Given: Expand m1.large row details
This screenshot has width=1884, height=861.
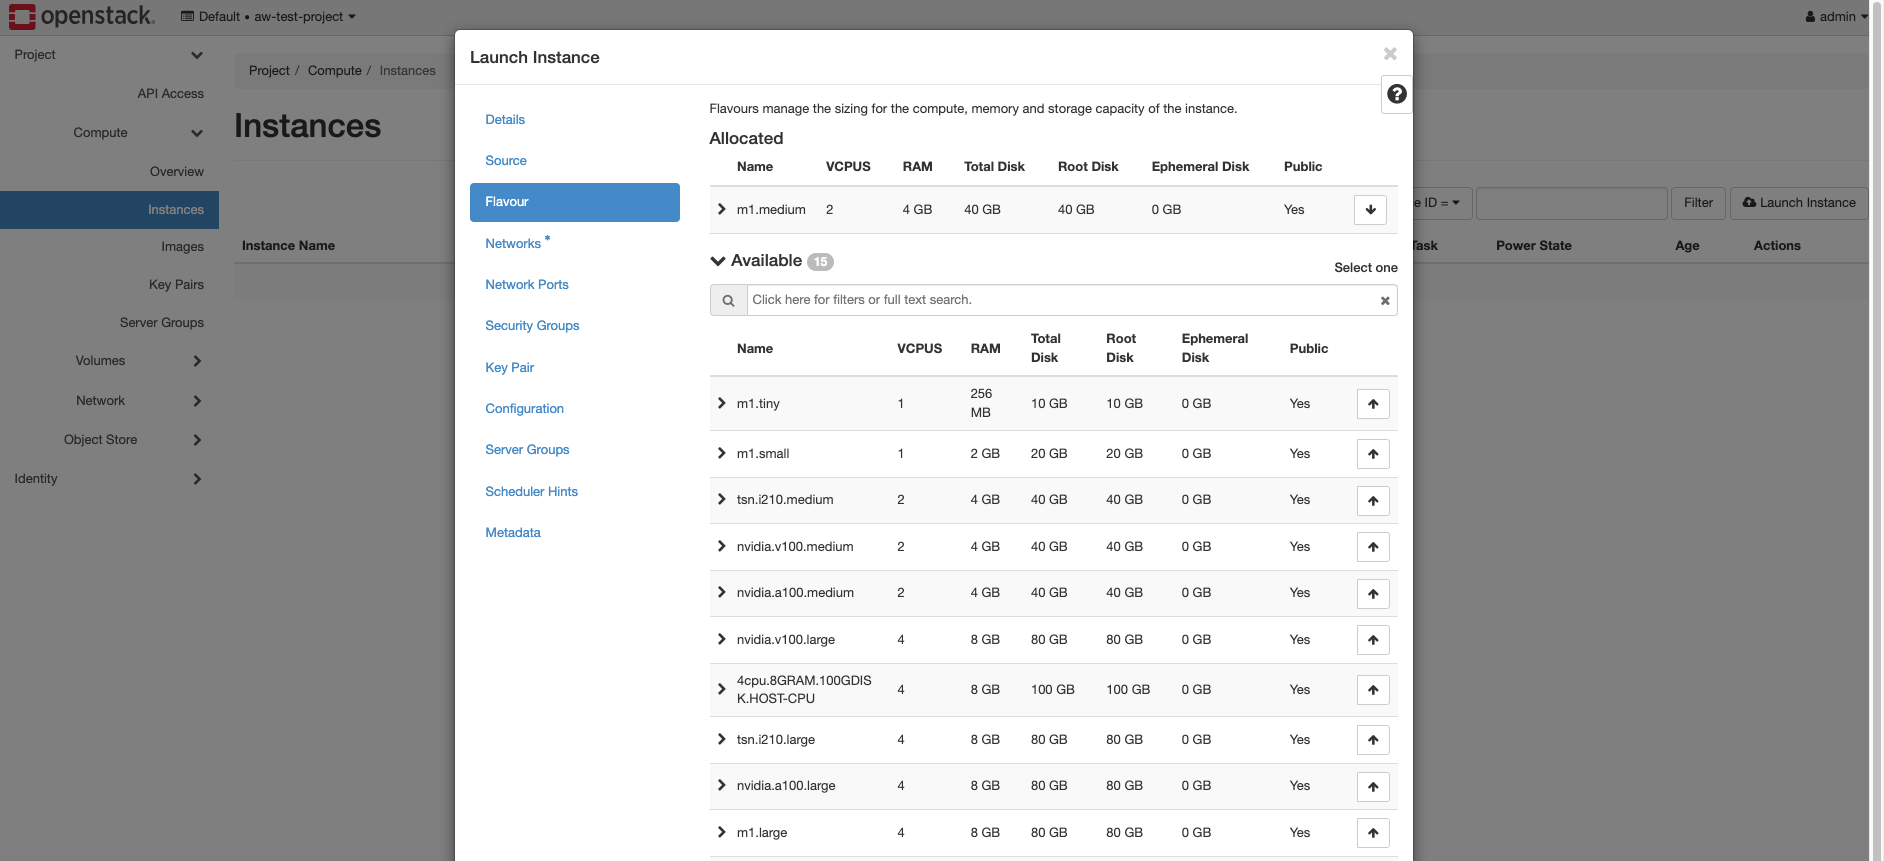Looking at the screenshot, I should pos(721,832).
